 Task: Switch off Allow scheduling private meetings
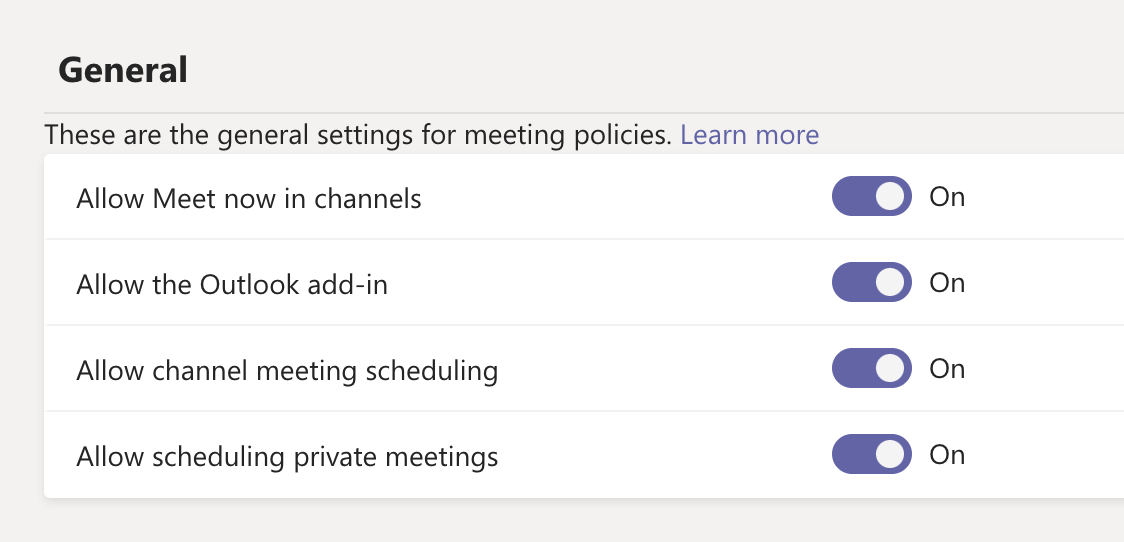871,455
